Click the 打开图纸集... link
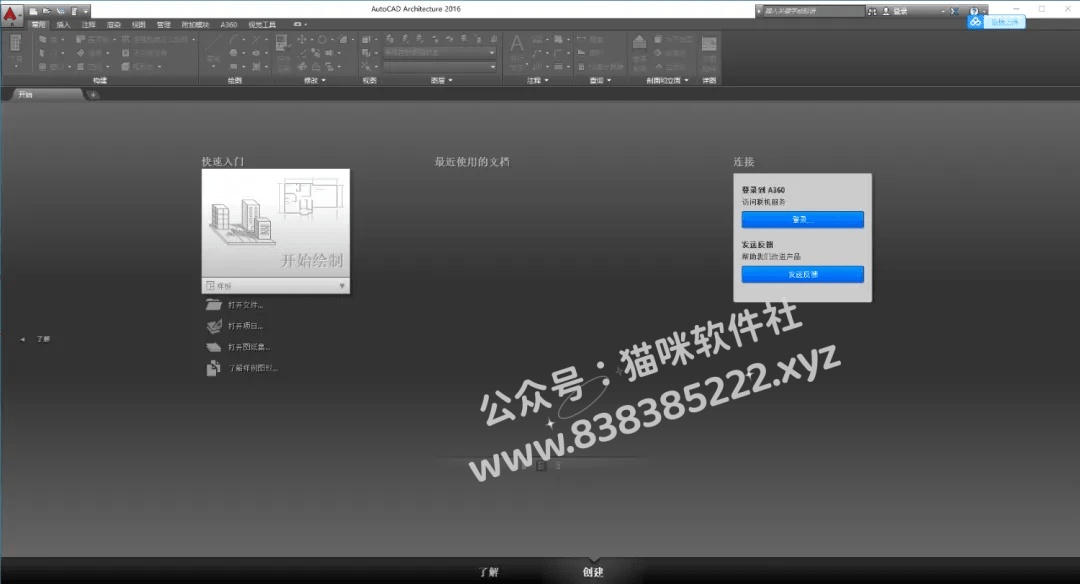Image resolution: width=1080 pixels, height=584 pixels. tap(249, 347)
